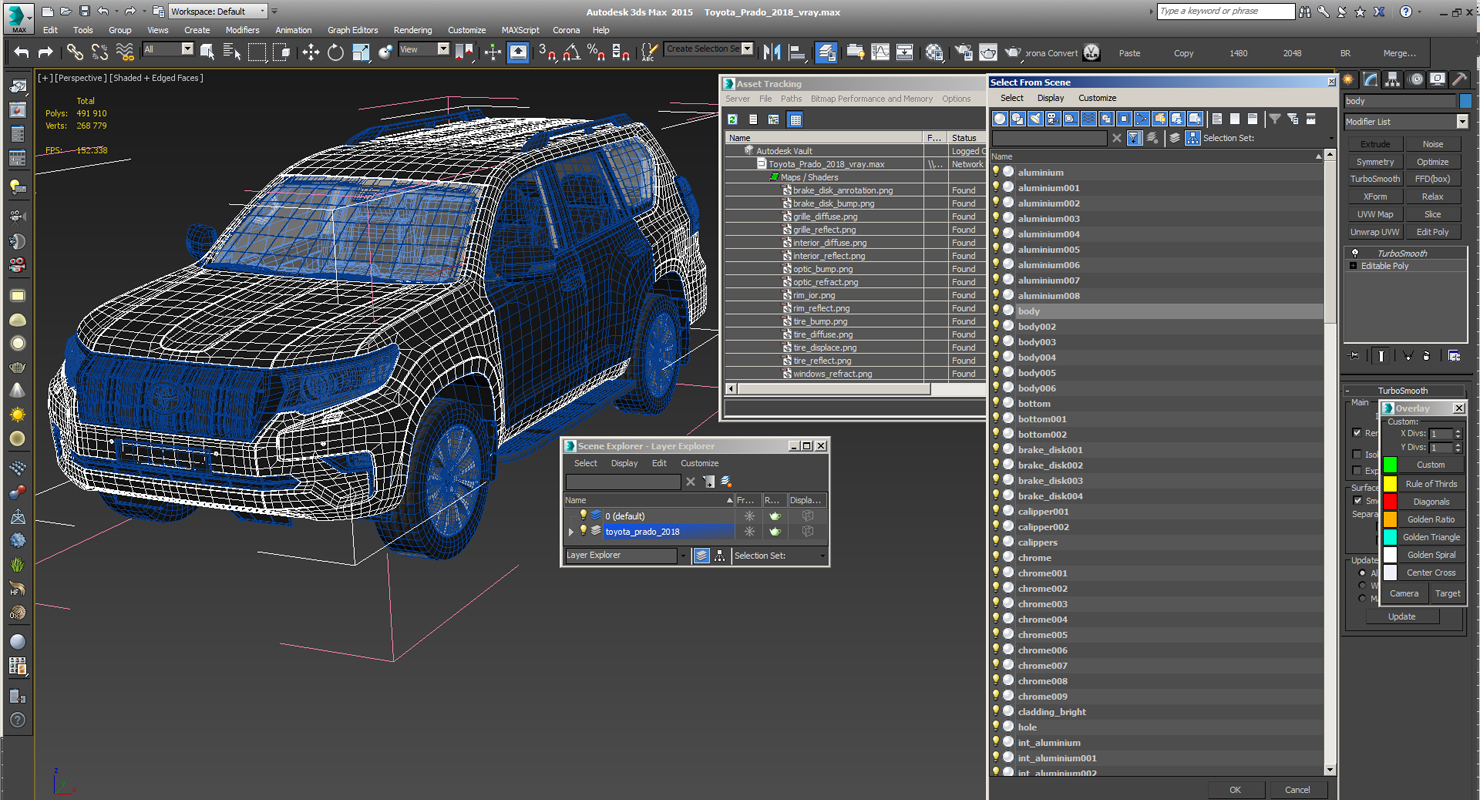Toggle the Percent Snap button
Image resolution: width=1480 pixels, height=800 pixels.
(595, 52)
